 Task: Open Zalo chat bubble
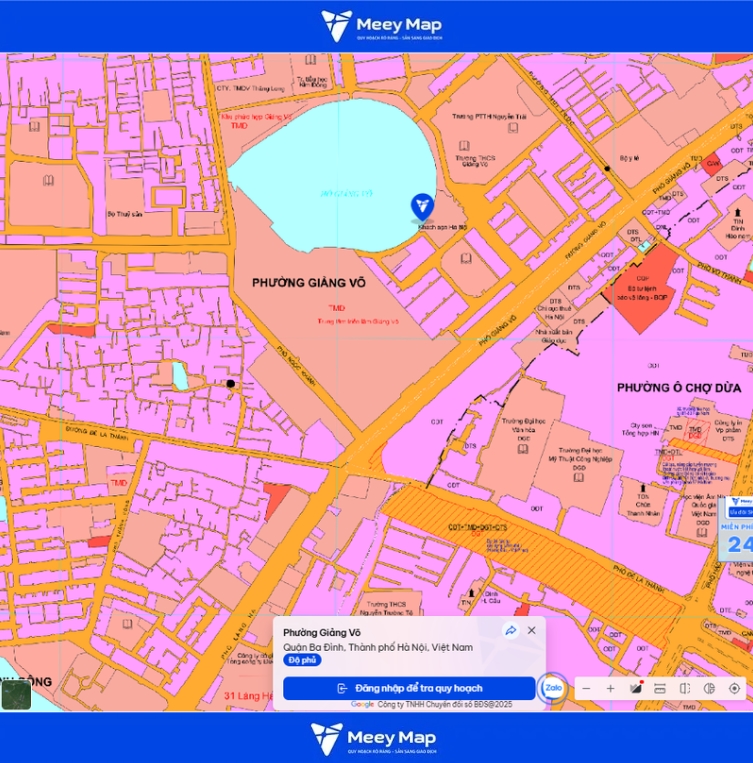point(553,688)
